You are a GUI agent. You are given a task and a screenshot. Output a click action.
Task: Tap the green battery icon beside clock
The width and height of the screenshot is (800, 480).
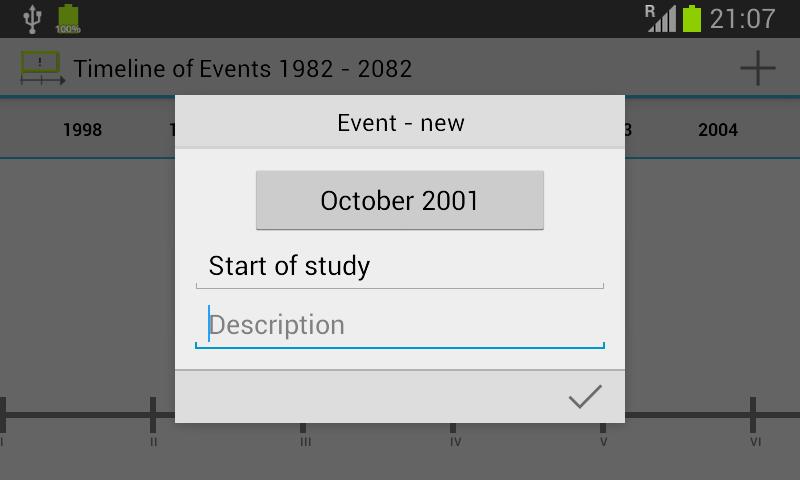(x=692, y=18)
